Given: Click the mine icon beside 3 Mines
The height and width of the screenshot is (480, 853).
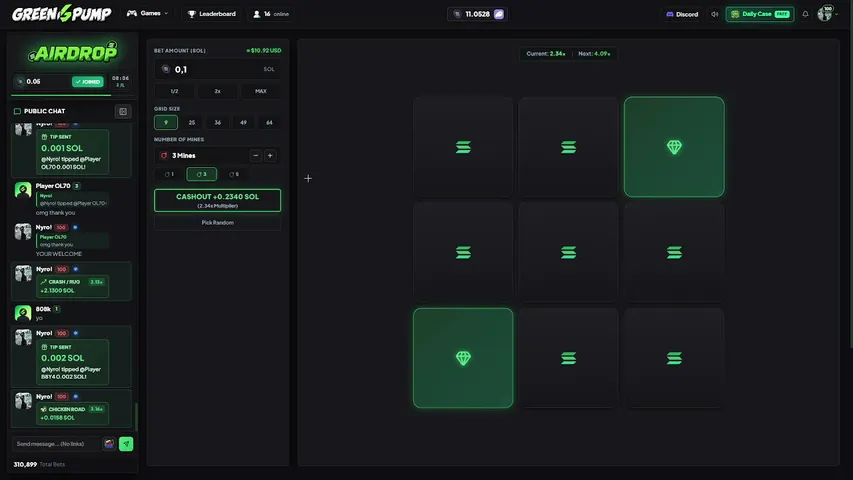Looking at the screenshot, I should [x=164, y=156].
